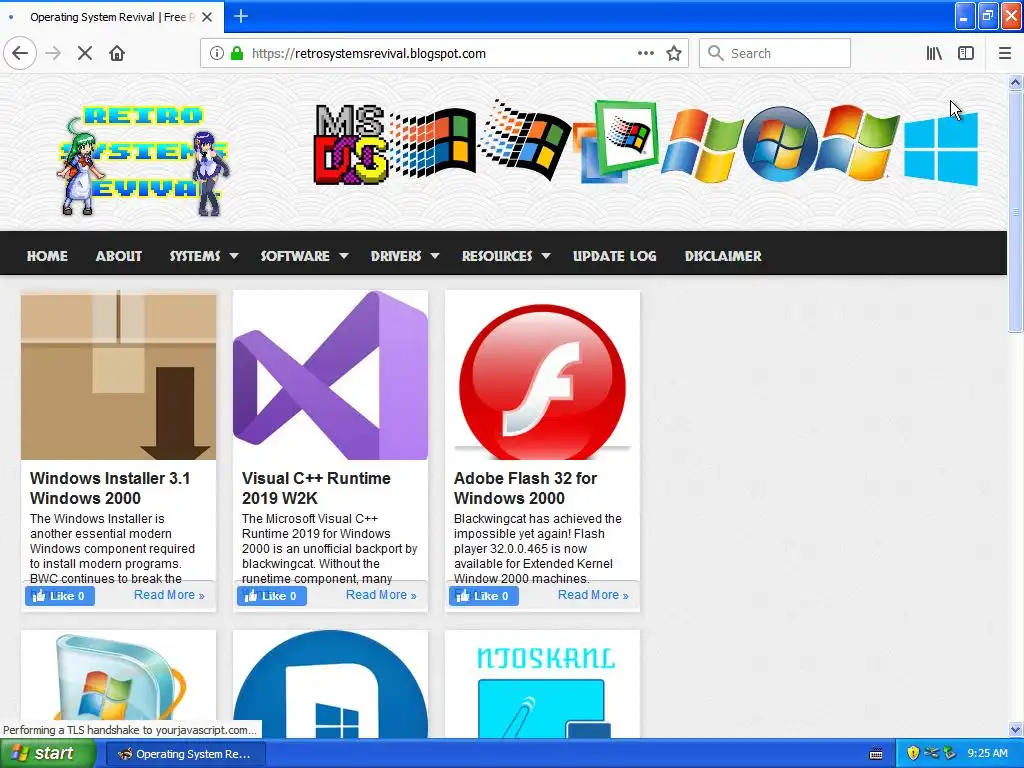
Task: Click the Windows 8 blue logo in banner
Action: (x=941, y=148)
